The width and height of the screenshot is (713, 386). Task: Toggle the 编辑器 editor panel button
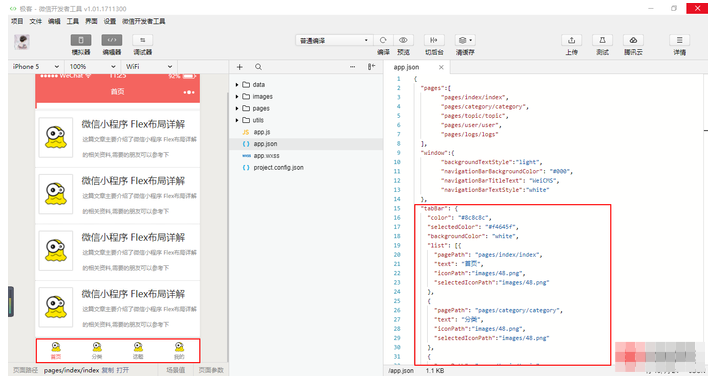[112, 40]
